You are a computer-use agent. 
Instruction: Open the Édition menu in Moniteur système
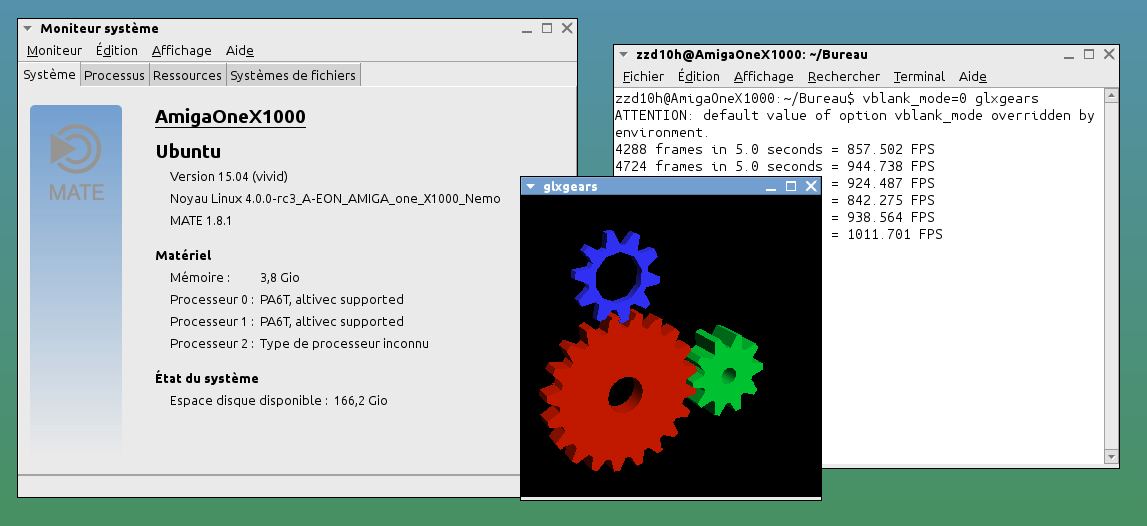[117, 51]
